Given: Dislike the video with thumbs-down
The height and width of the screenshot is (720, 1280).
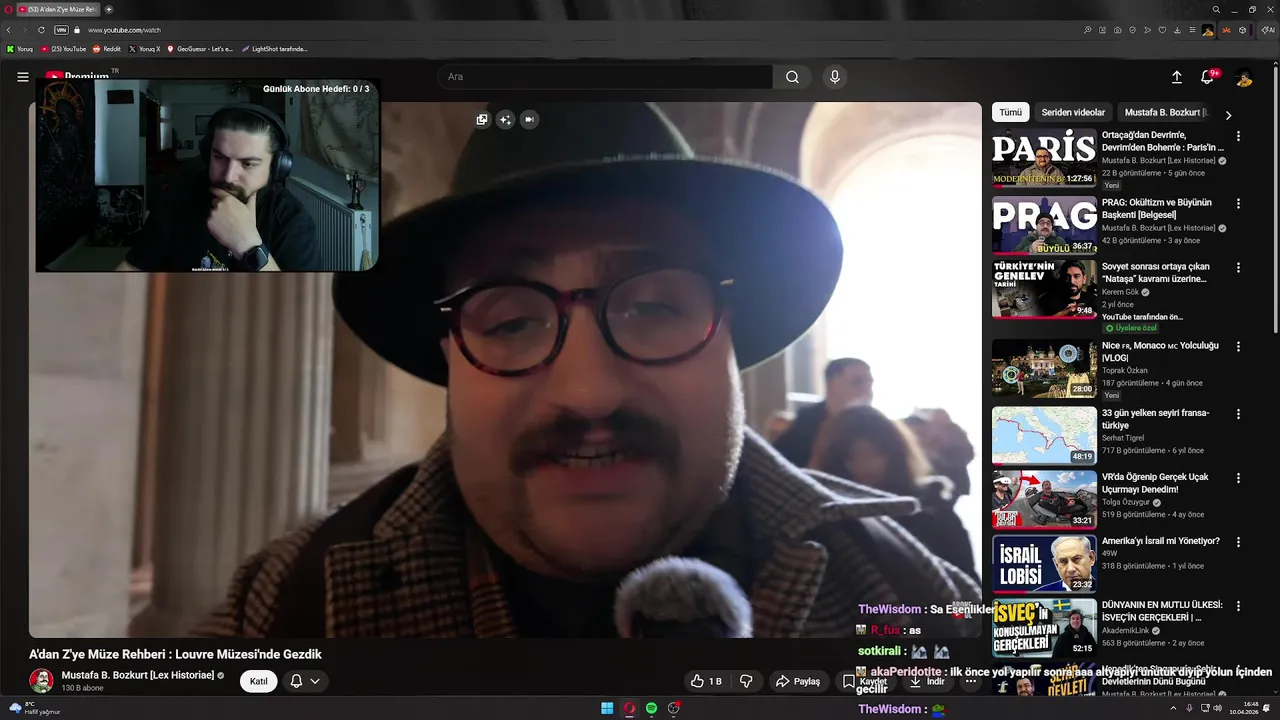Looking at the screenshot, I should (746, 681).
